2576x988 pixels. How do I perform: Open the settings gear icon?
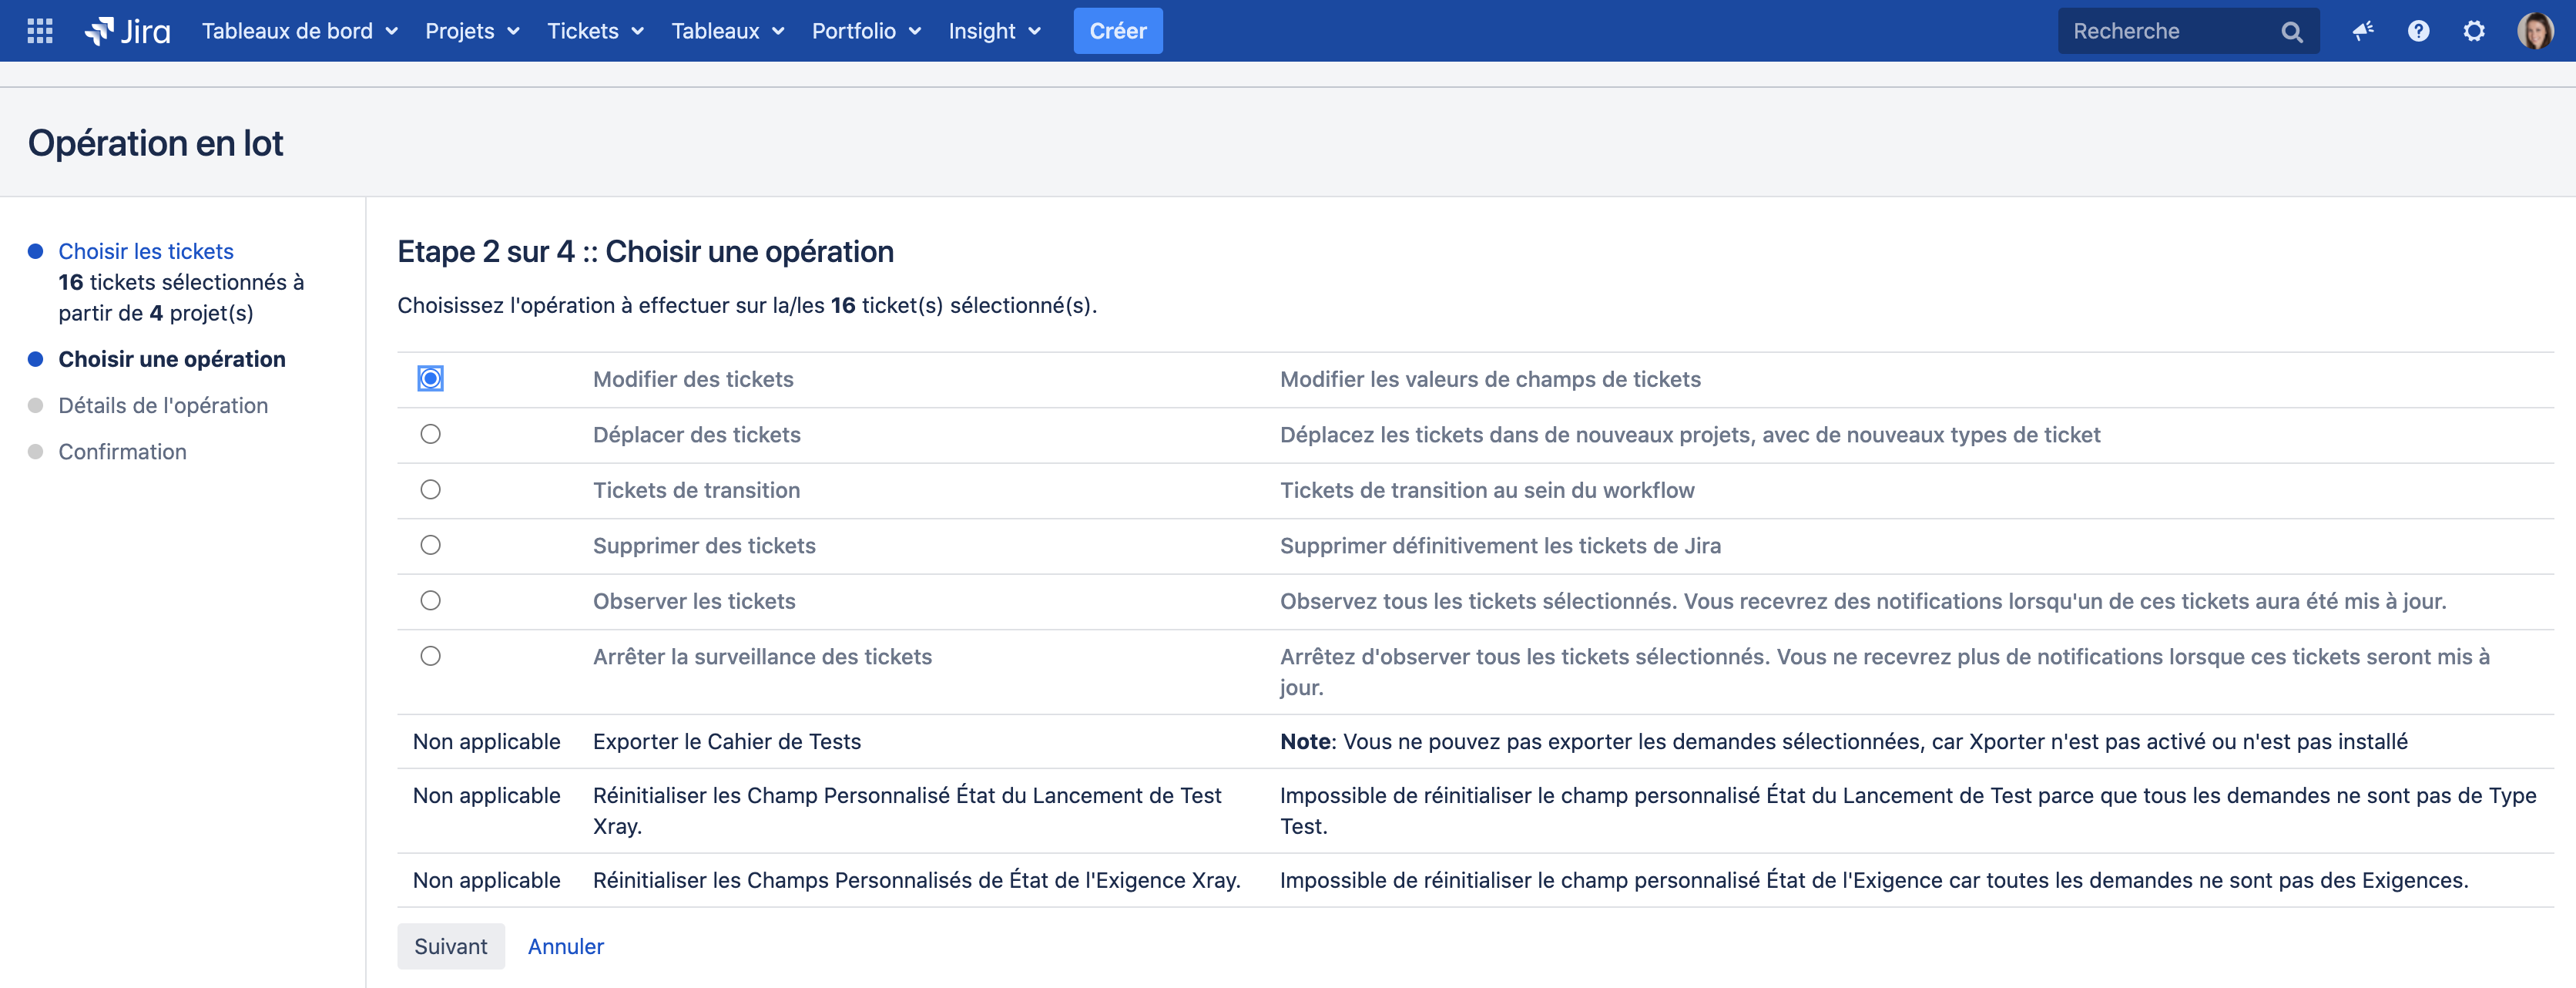[x=2473, y=31]
